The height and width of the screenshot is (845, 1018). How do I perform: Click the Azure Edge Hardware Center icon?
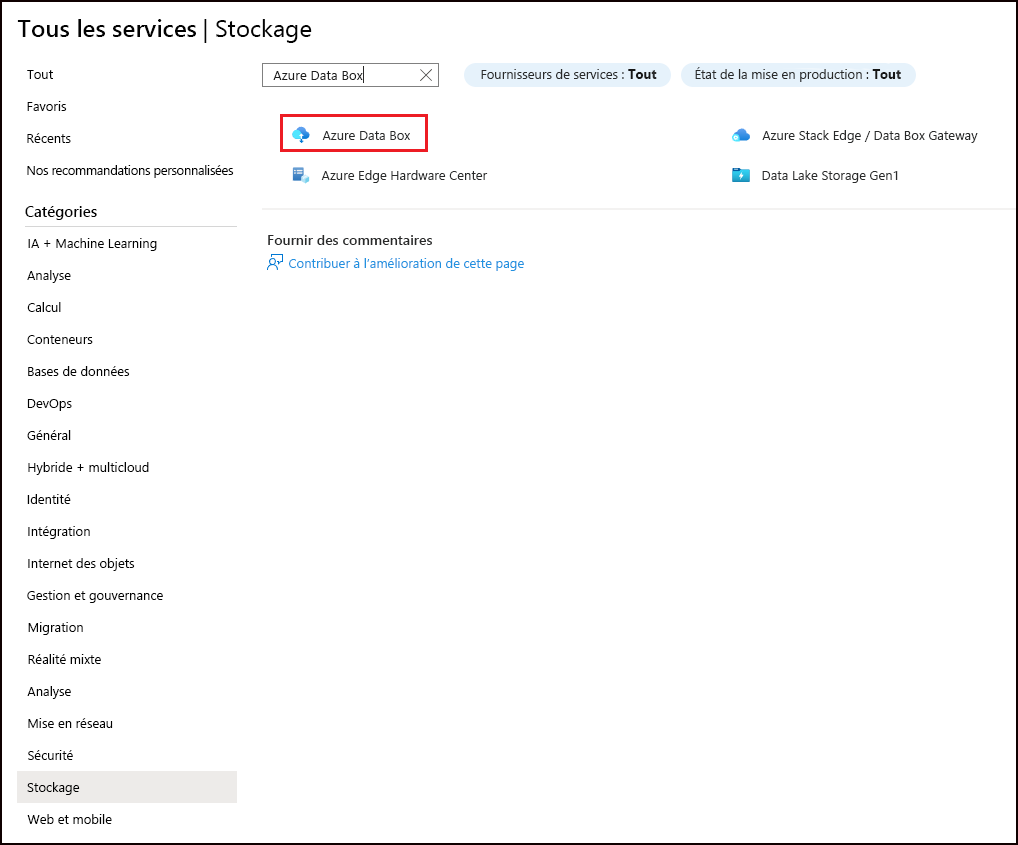[300, 175]
